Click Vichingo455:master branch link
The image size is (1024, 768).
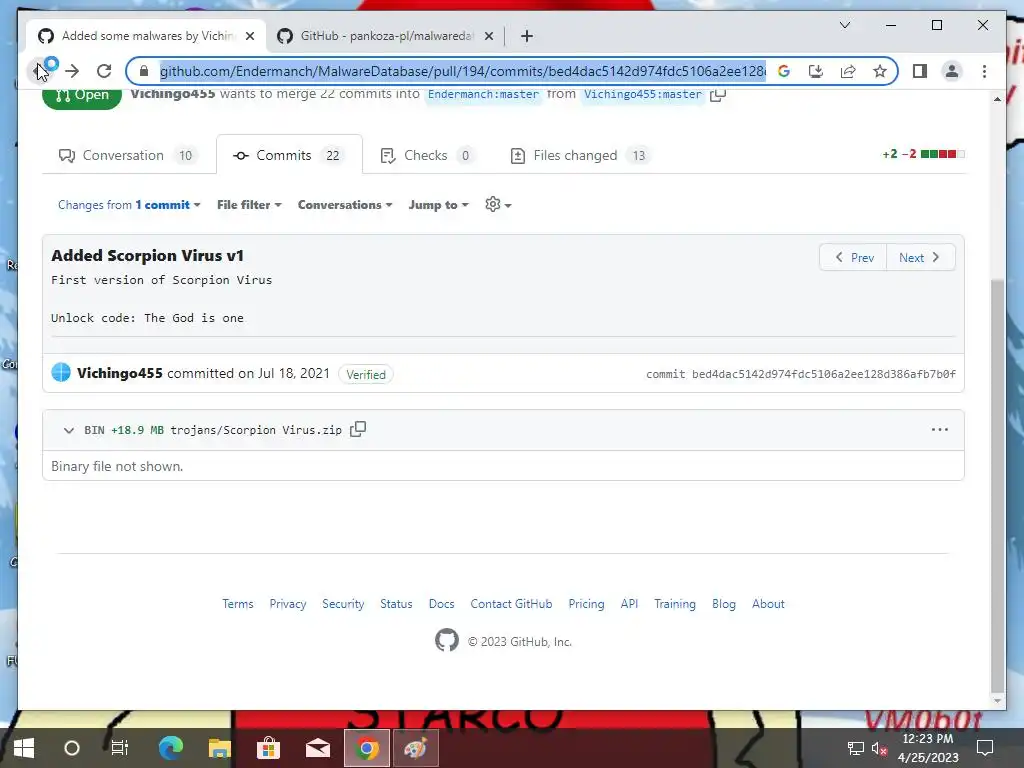point(643,95)
